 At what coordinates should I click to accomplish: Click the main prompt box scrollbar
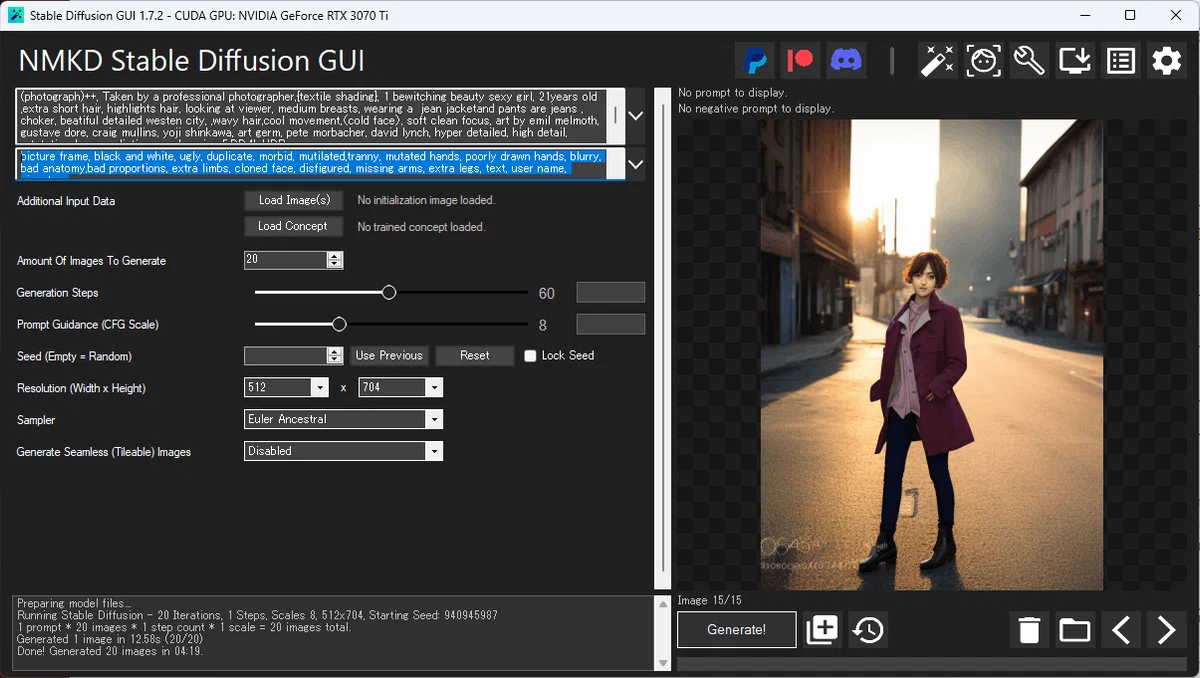pyautogui.click(x=616, y=116)
